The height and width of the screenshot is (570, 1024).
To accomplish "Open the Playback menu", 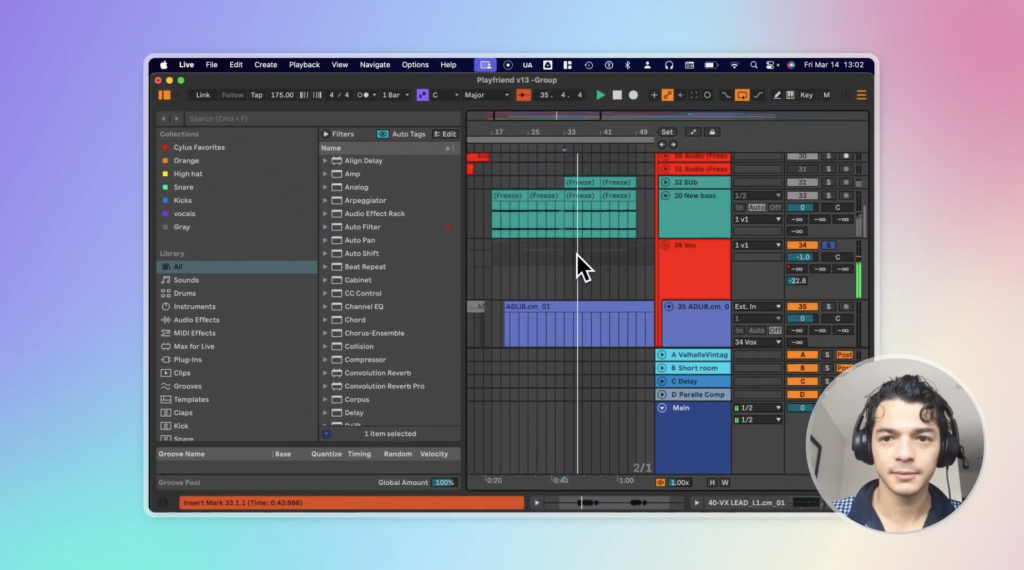I will coord(304,65).
